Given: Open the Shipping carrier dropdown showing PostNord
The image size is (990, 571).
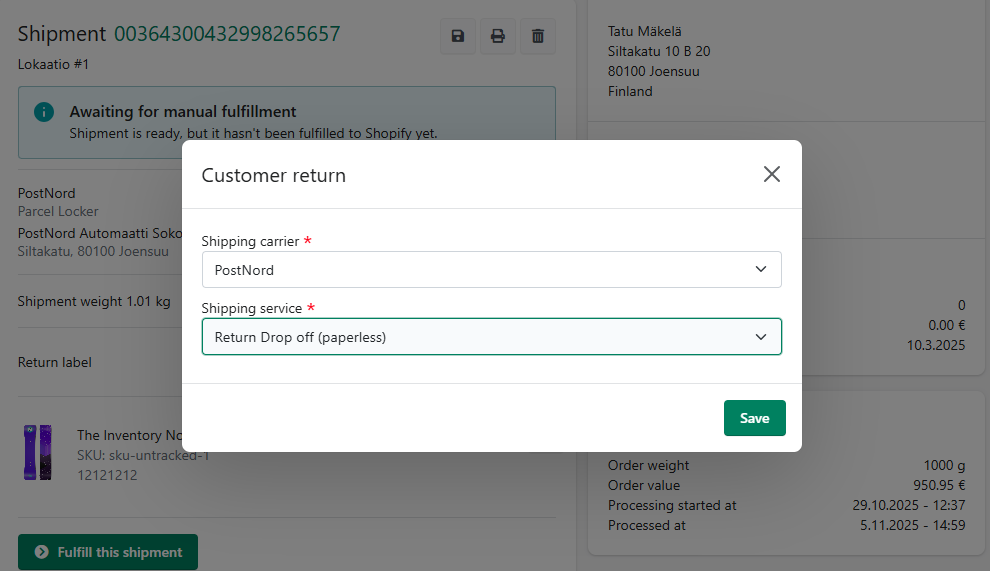Looking at the screenshot, I should tap(491, 270).
